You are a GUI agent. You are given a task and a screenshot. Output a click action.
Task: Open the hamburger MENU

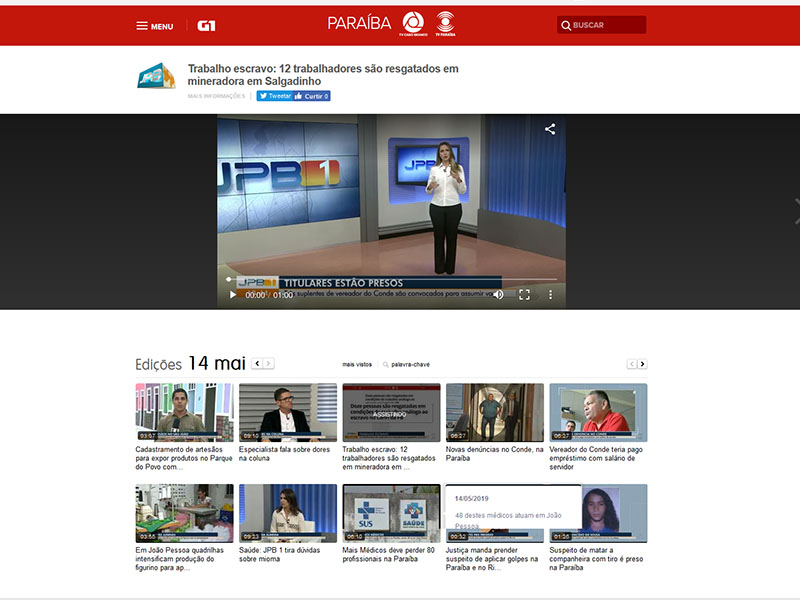155,26
